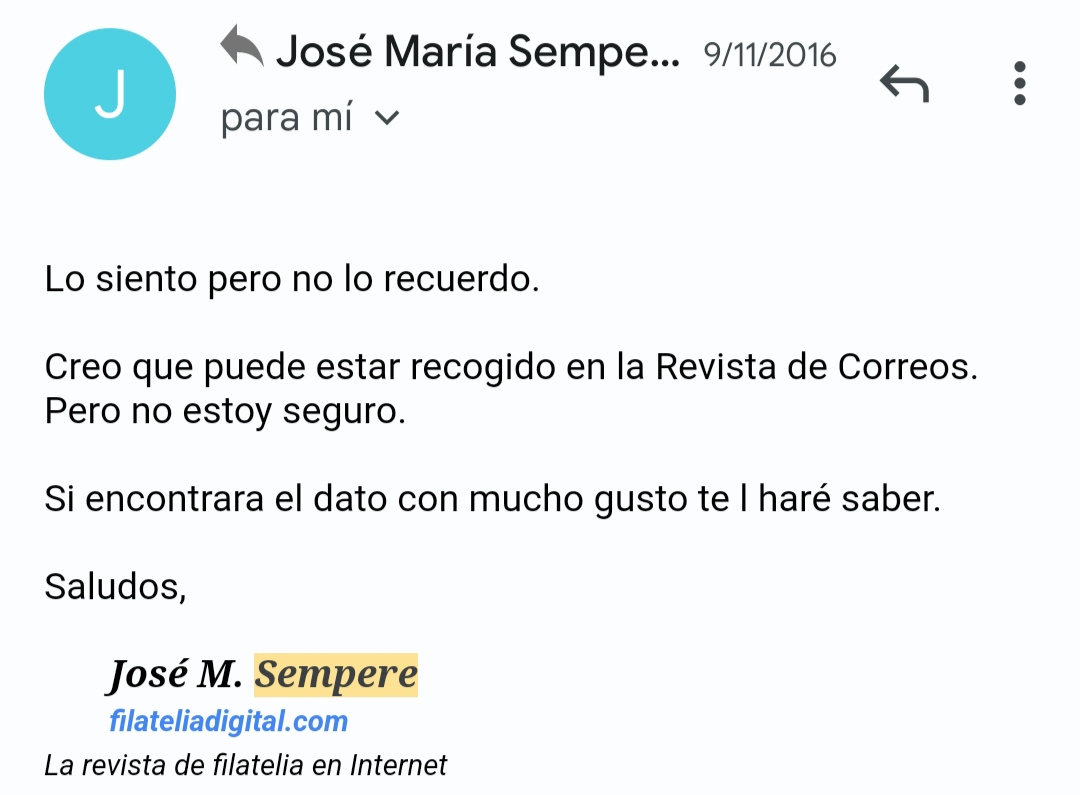Open the three-dot more options menu
Image resolution: width=1080 pixels, height=795 pixels.
(x=1020, y=83)
